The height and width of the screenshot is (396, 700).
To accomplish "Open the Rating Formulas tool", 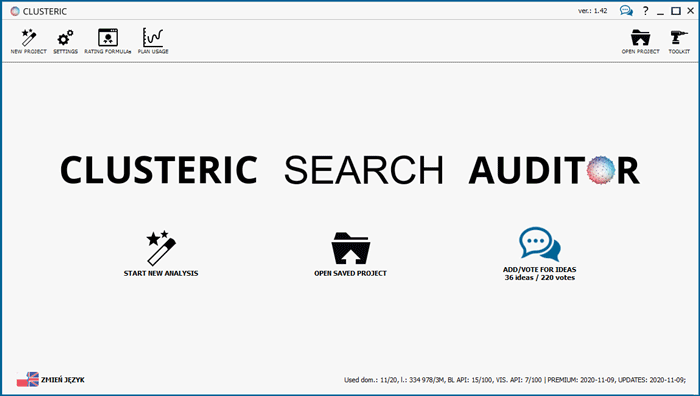I will click(108, 38).
